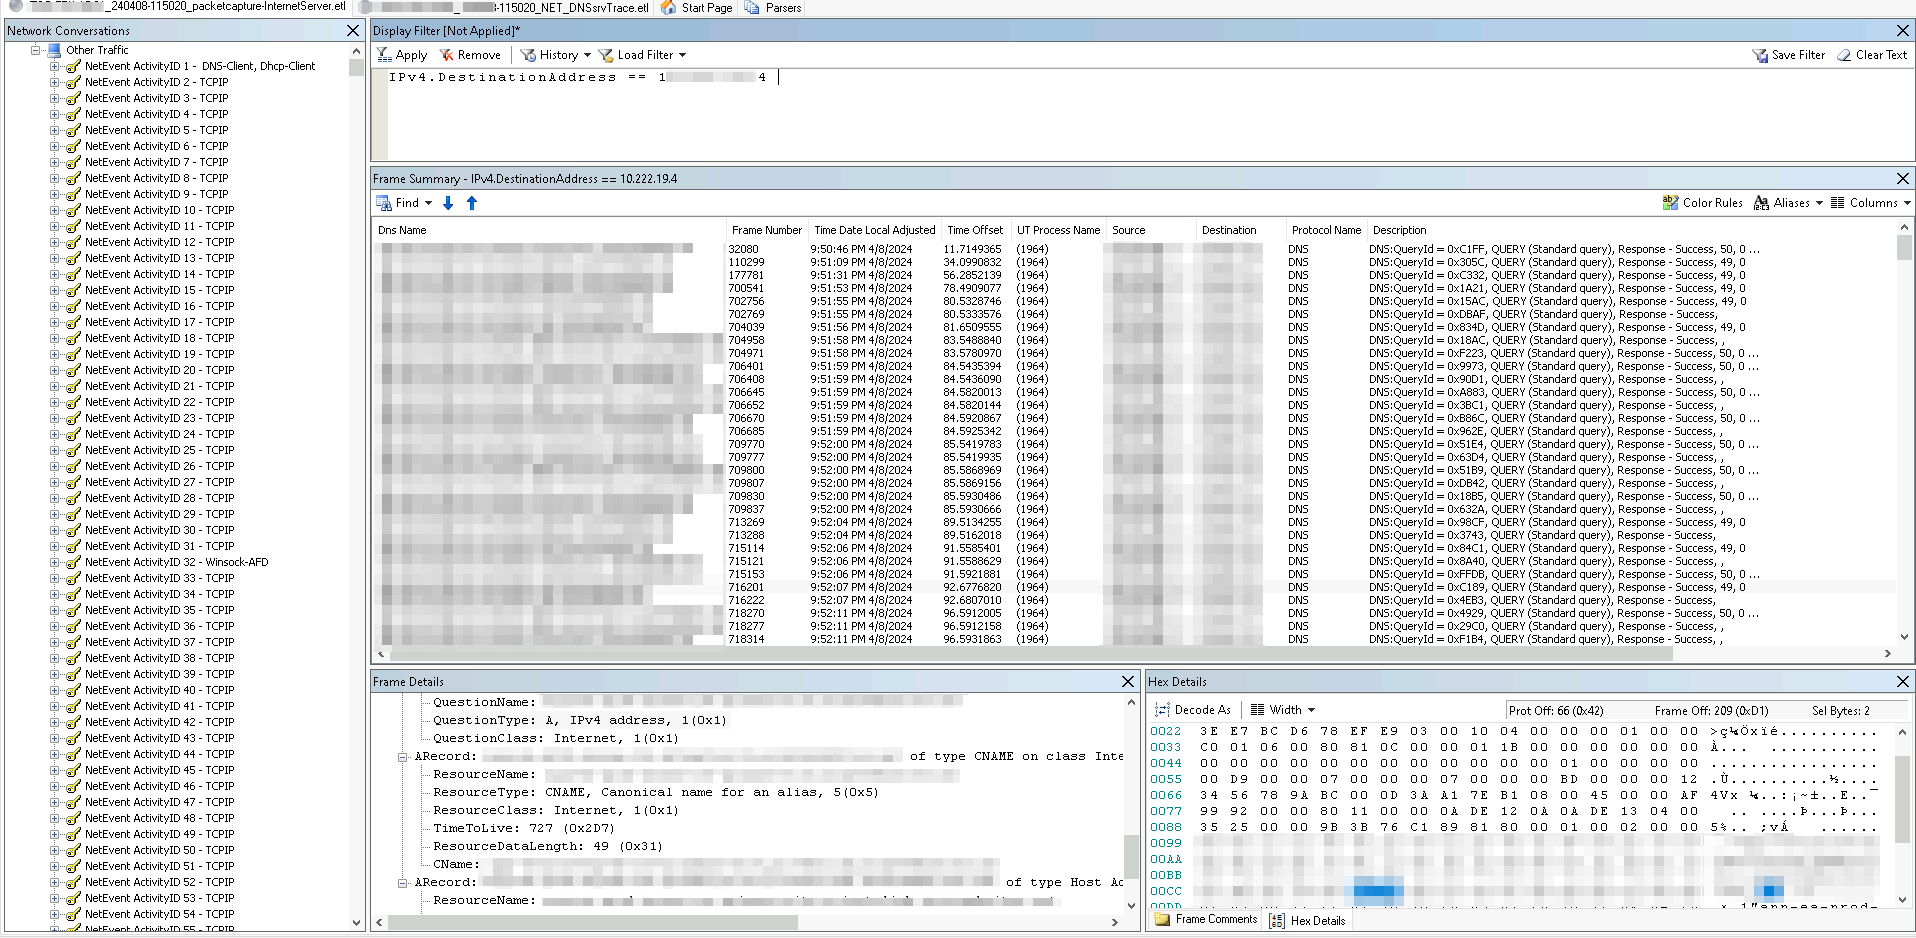Click the NetEvent ActivityID 1 conversation icon

(73, 66)
